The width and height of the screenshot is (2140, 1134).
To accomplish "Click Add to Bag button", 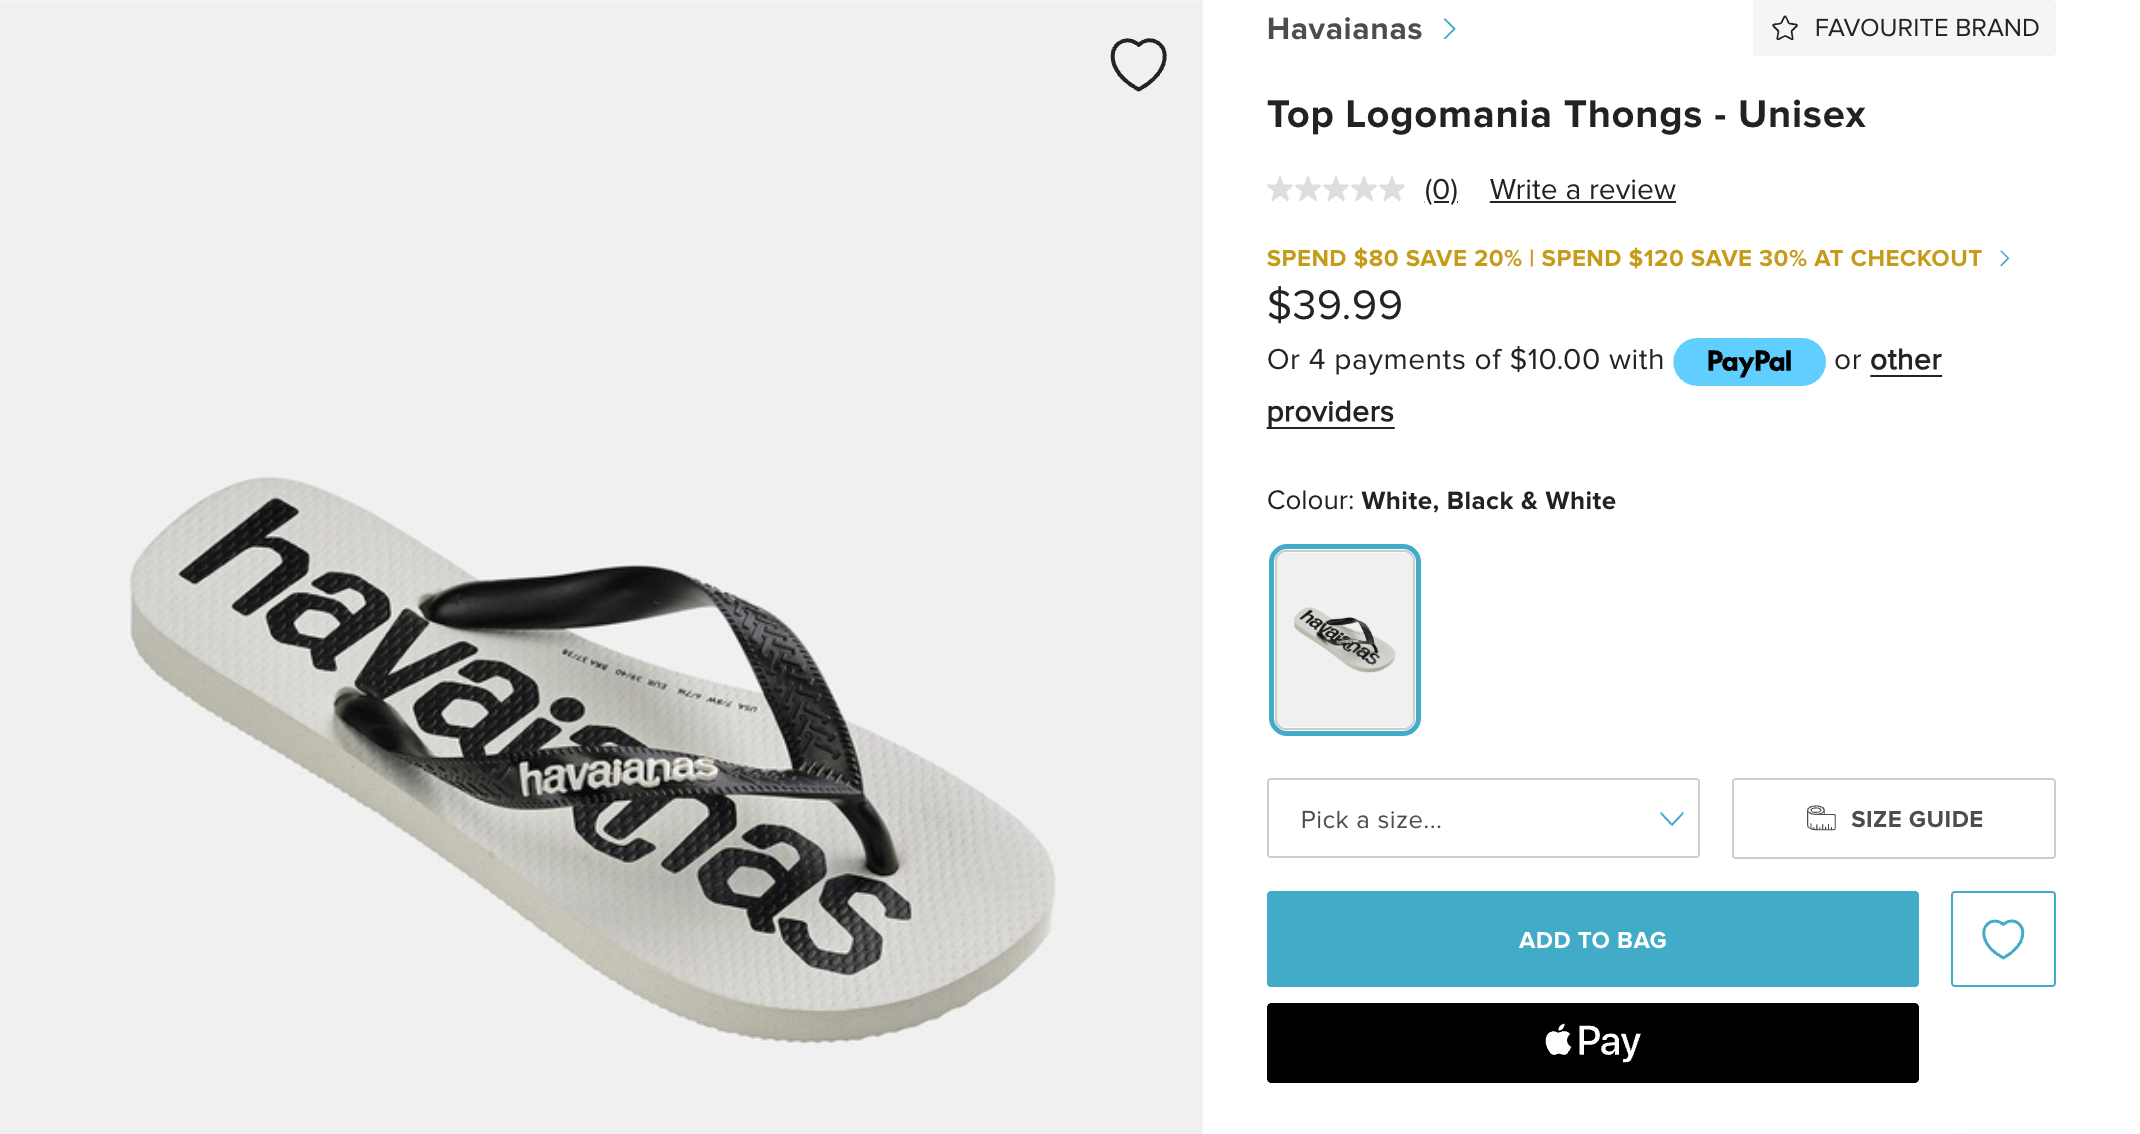I will pos(1592,939).
